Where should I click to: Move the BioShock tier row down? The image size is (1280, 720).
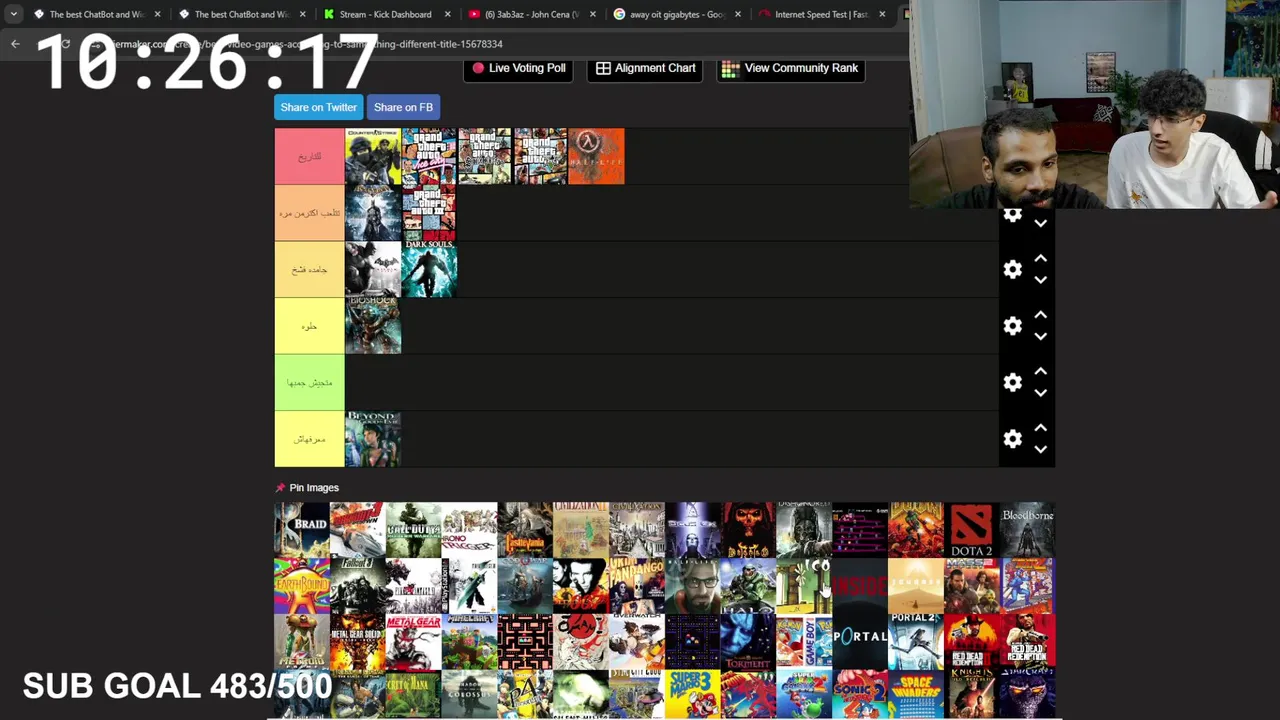[1041, 337]
